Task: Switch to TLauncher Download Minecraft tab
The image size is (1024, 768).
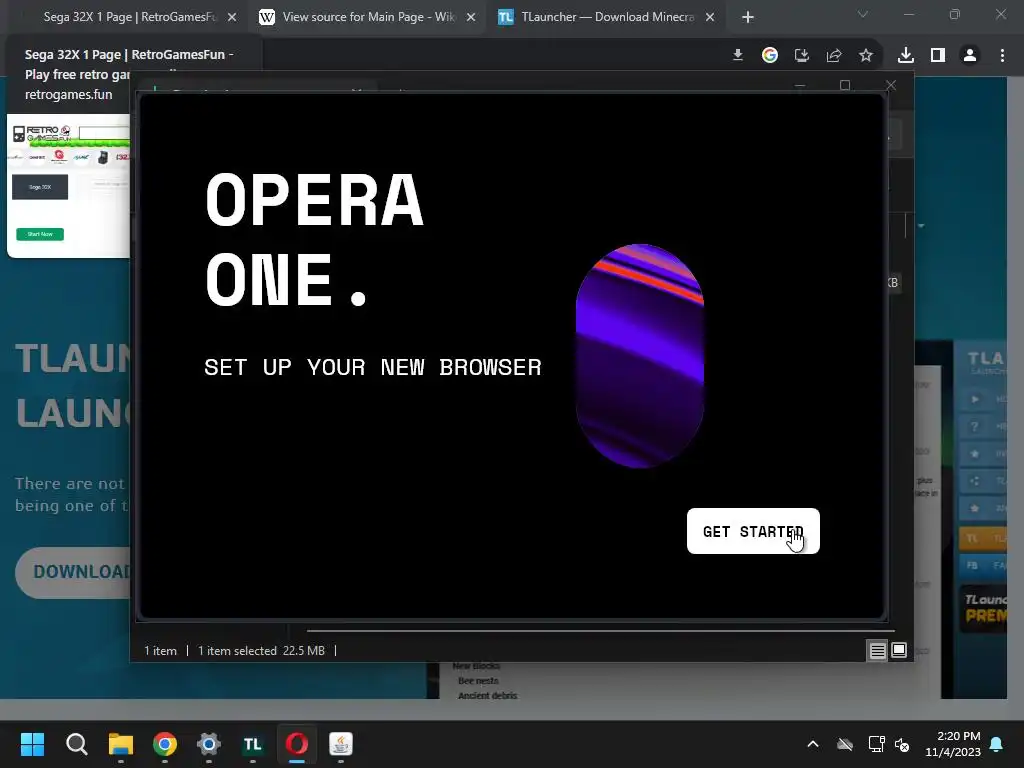Action: point(607,17)
